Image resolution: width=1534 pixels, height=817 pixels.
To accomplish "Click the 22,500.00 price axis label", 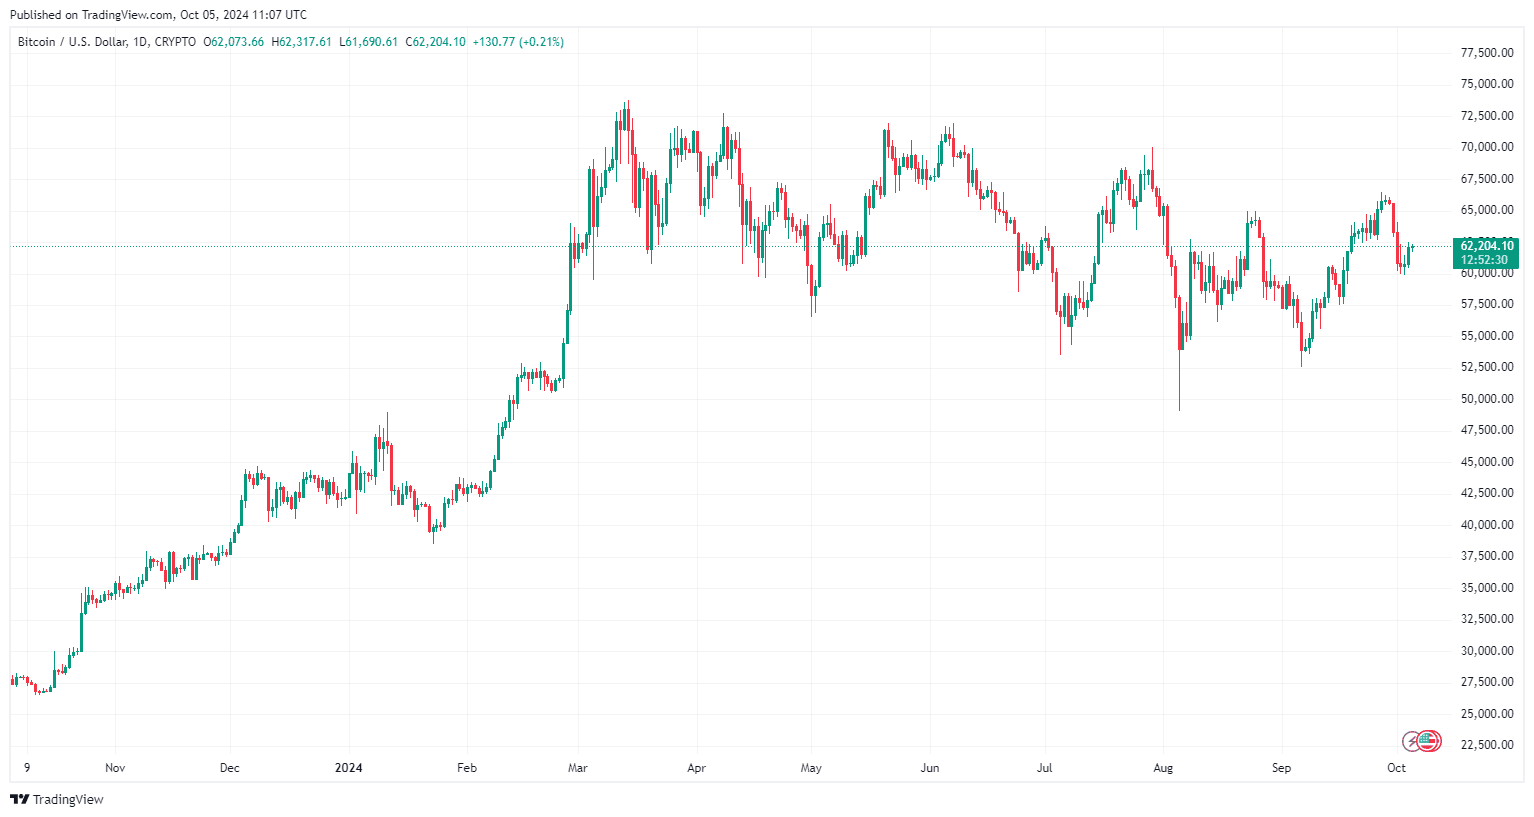I will click(1487, 745).
